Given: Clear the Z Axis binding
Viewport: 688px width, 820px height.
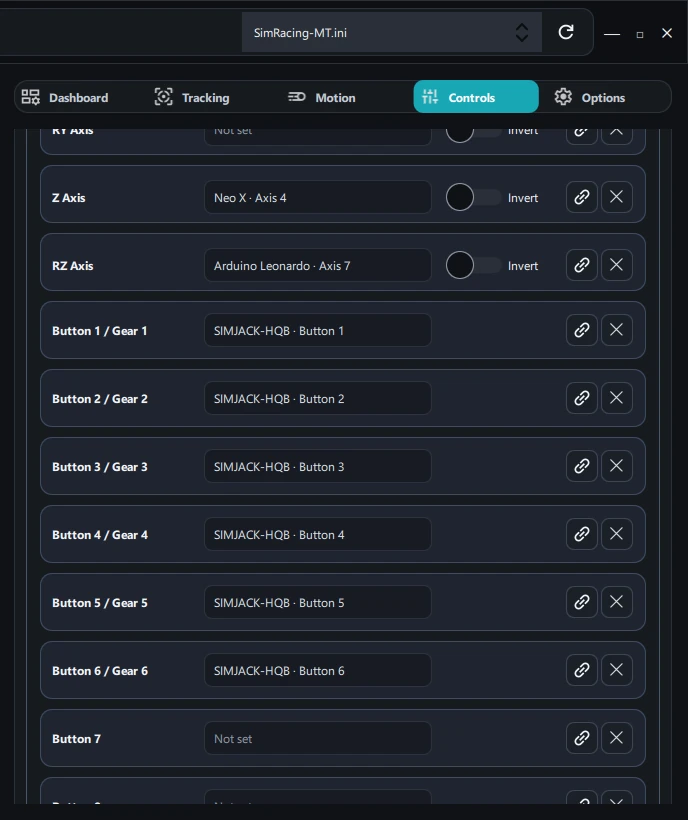Looking at the screenshot, I should (616, 197).
